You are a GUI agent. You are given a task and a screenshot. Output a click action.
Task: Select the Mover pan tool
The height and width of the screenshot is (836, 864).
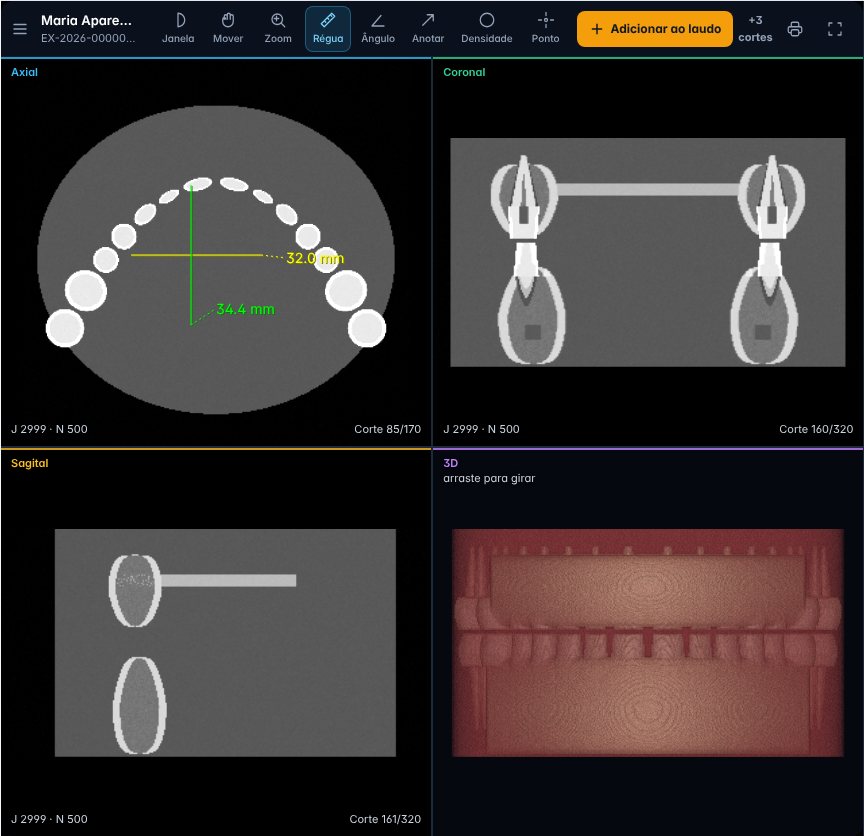pyautogui.click(x=228, y=29)
